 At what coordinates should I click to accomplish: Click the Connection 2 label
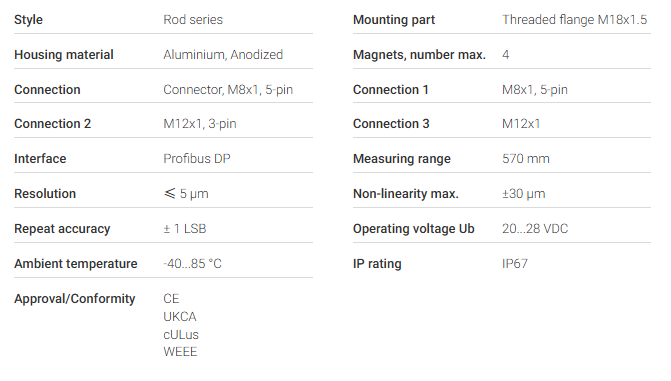[53, 124]
